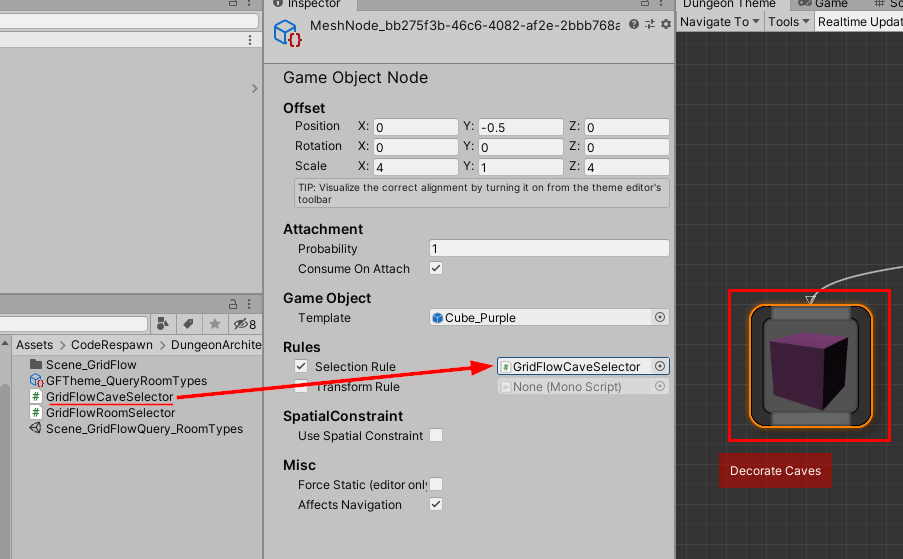
Task: Toggle the Affects Navigation checkbox
Action: (436, 504)
